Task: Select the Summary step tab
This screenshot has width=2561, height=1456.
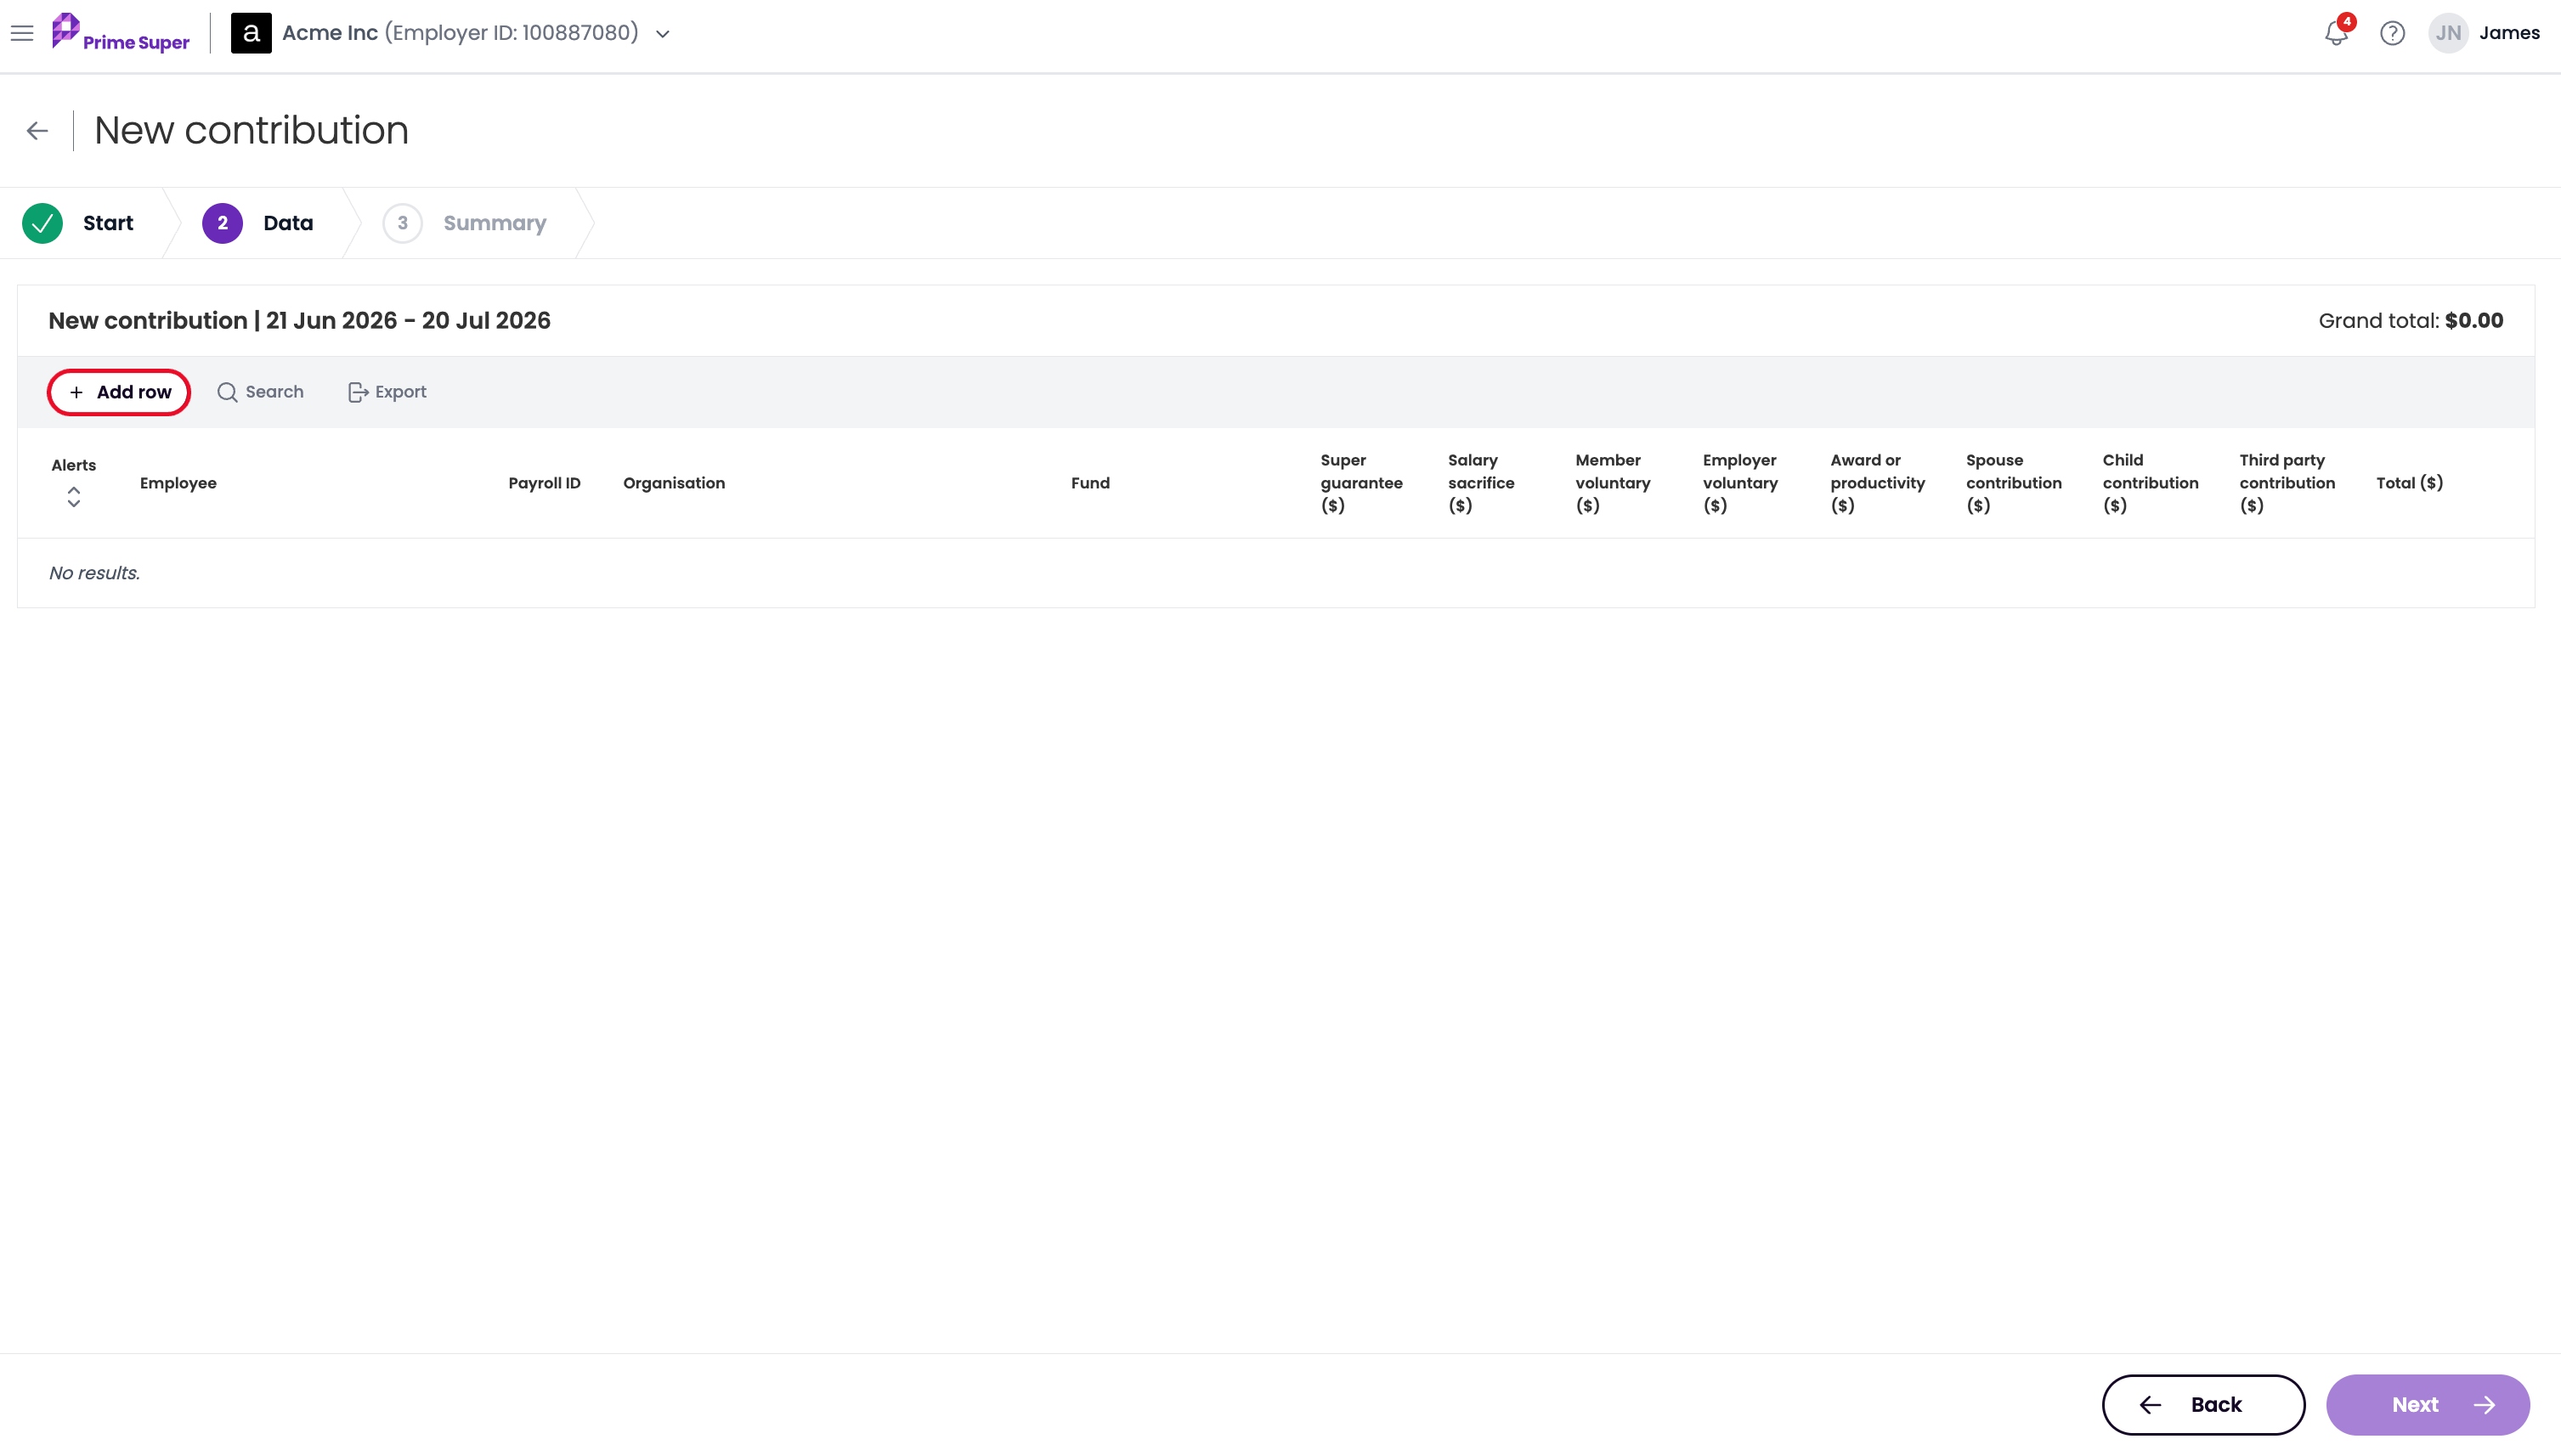Action: pos(465,223)
